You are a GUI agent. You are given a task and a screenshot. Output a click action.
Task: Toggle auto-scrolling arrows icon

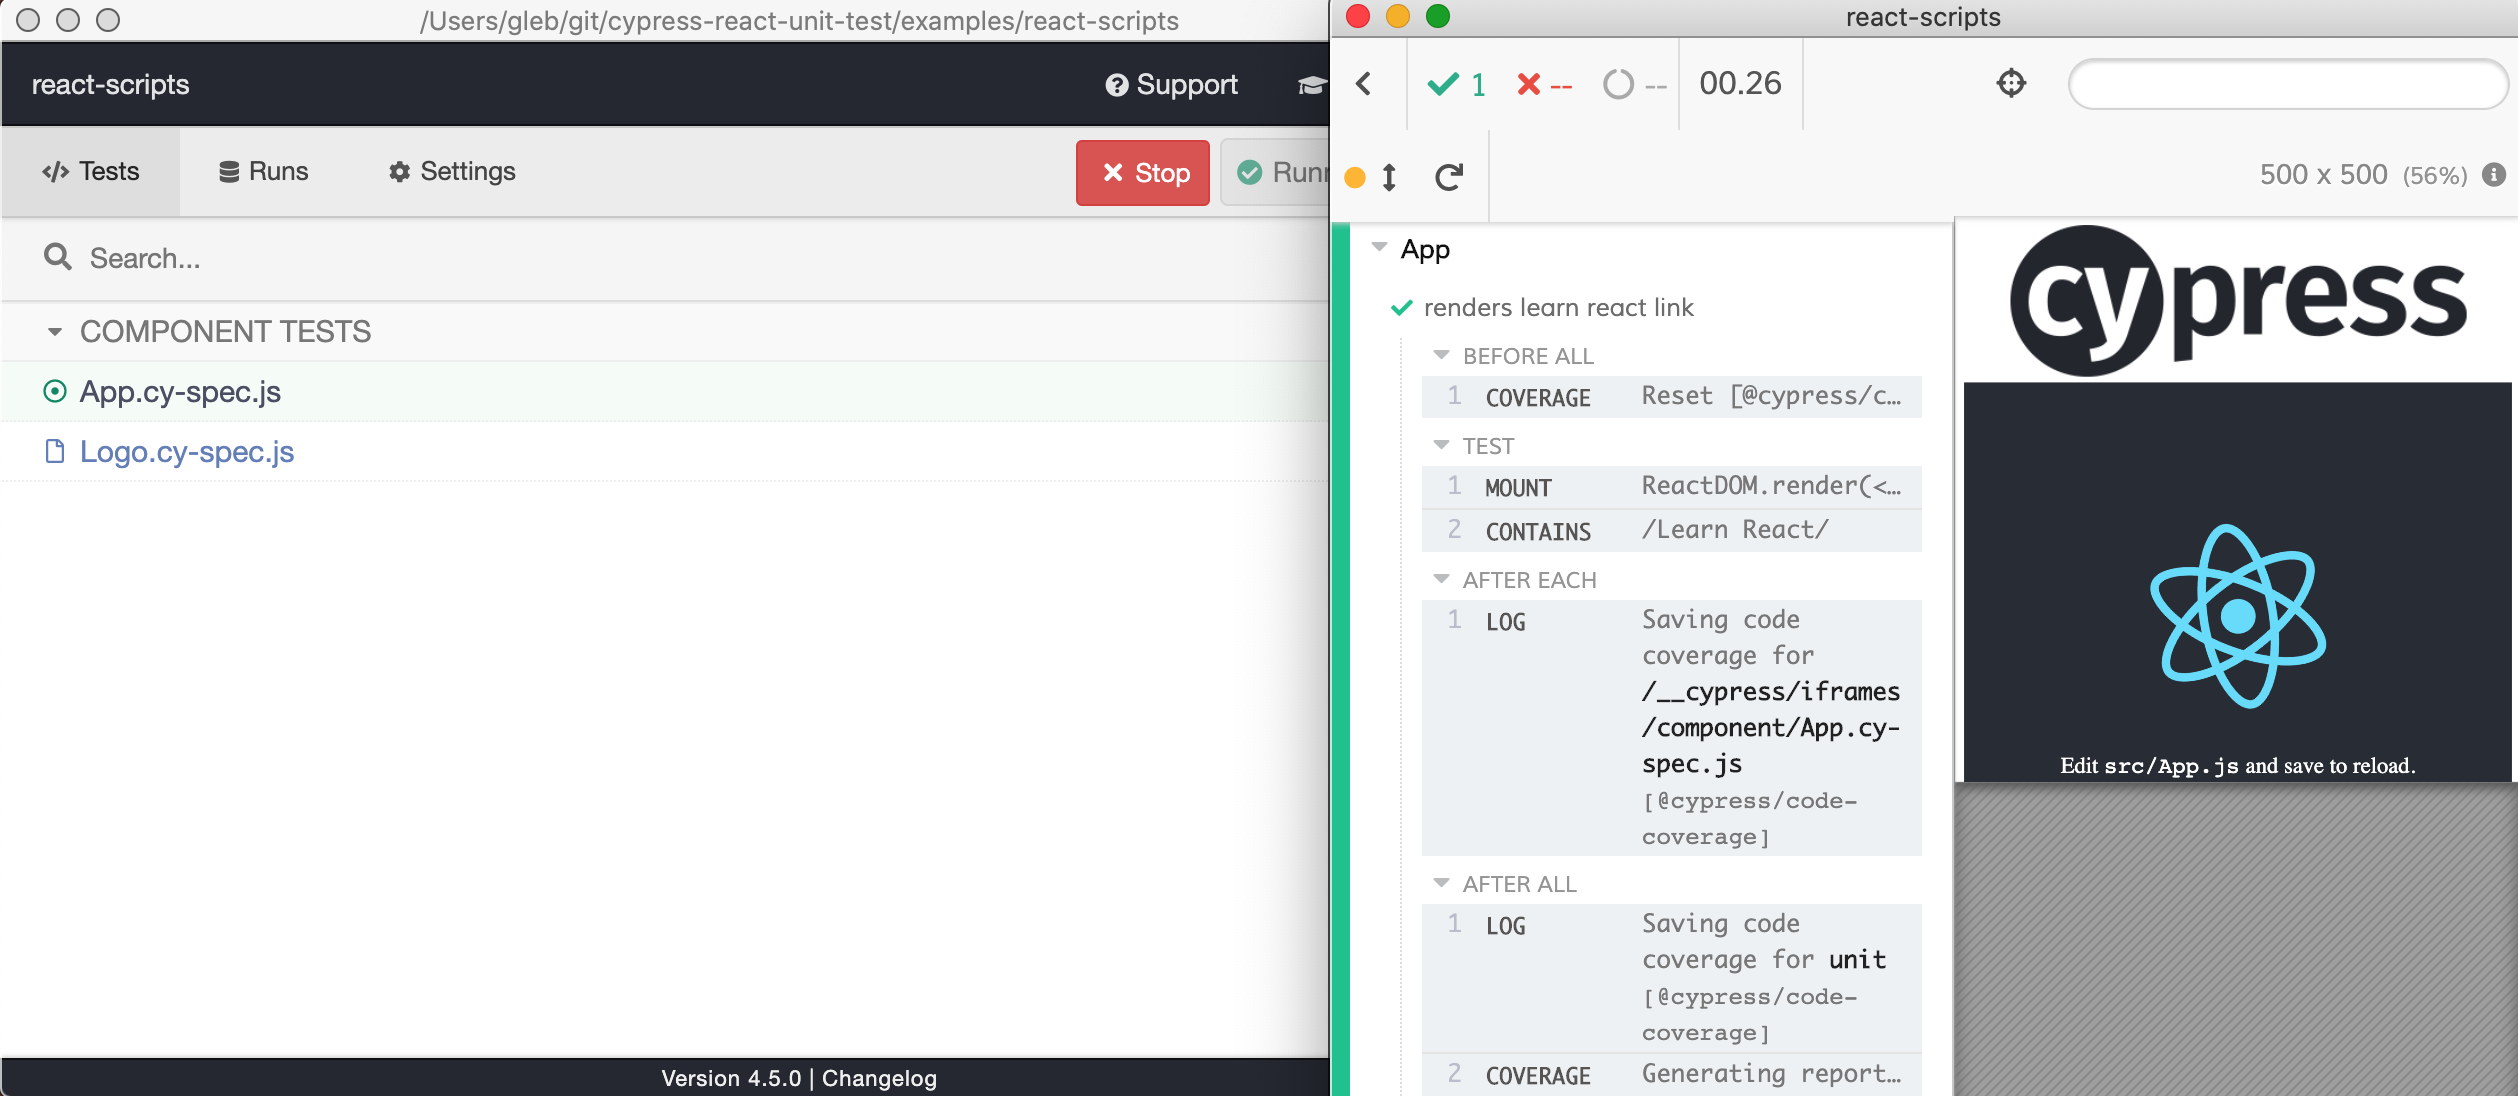pyautogui.click(x=1389, y=177)
